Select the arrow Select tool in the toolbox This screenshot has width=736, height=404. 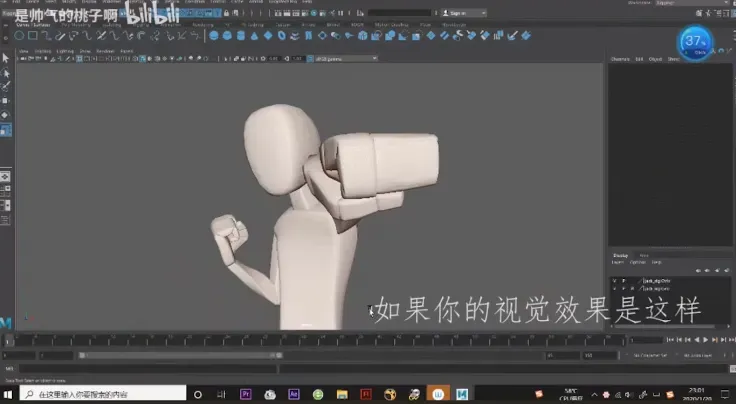point(6,58)
